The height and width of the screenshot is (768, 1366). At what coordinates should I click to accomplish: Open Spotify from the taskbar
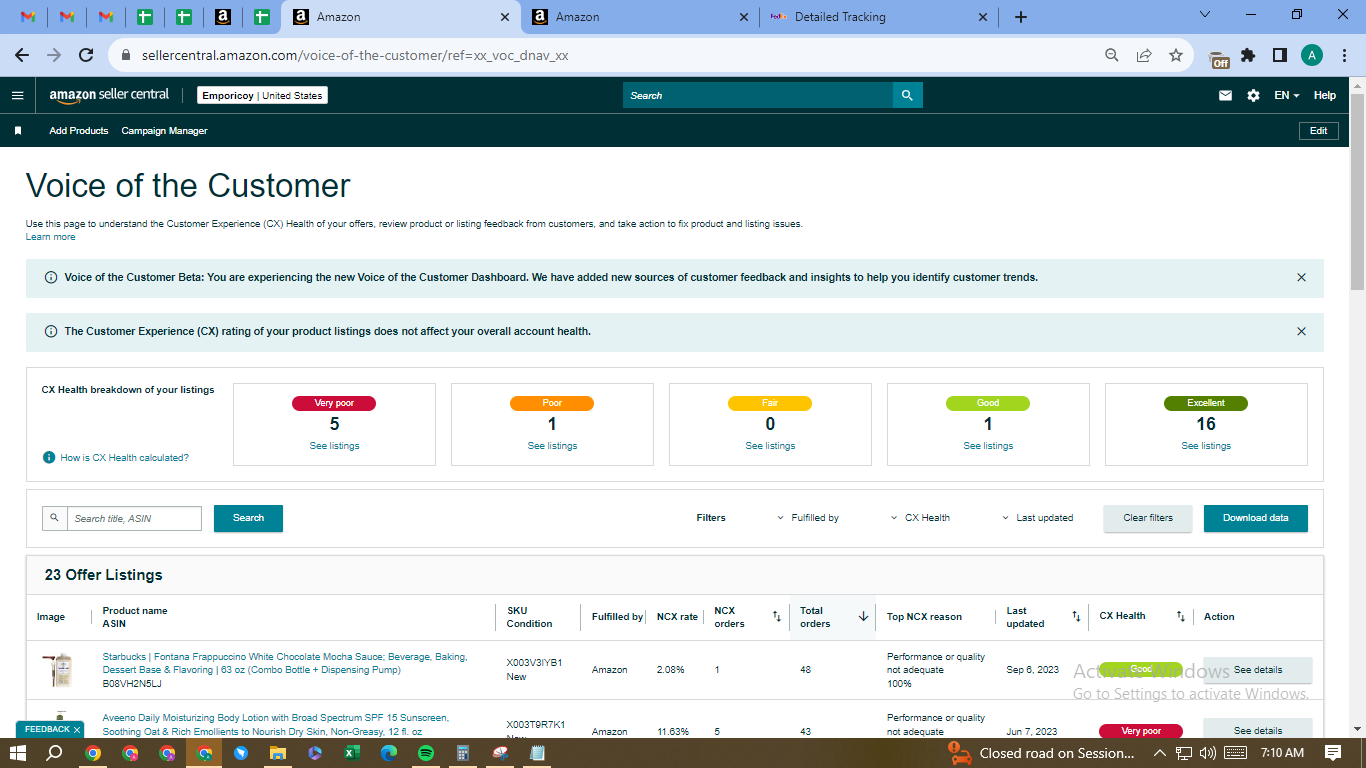tap(425, 753)
